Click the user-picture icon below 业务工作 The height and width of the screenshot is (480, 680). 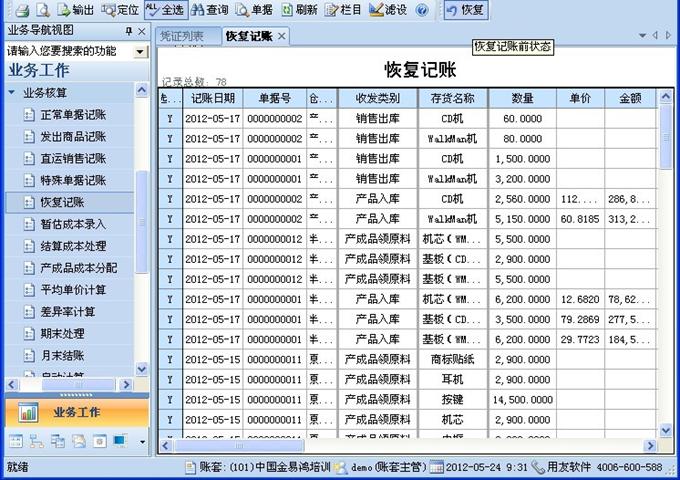point(78,441)
